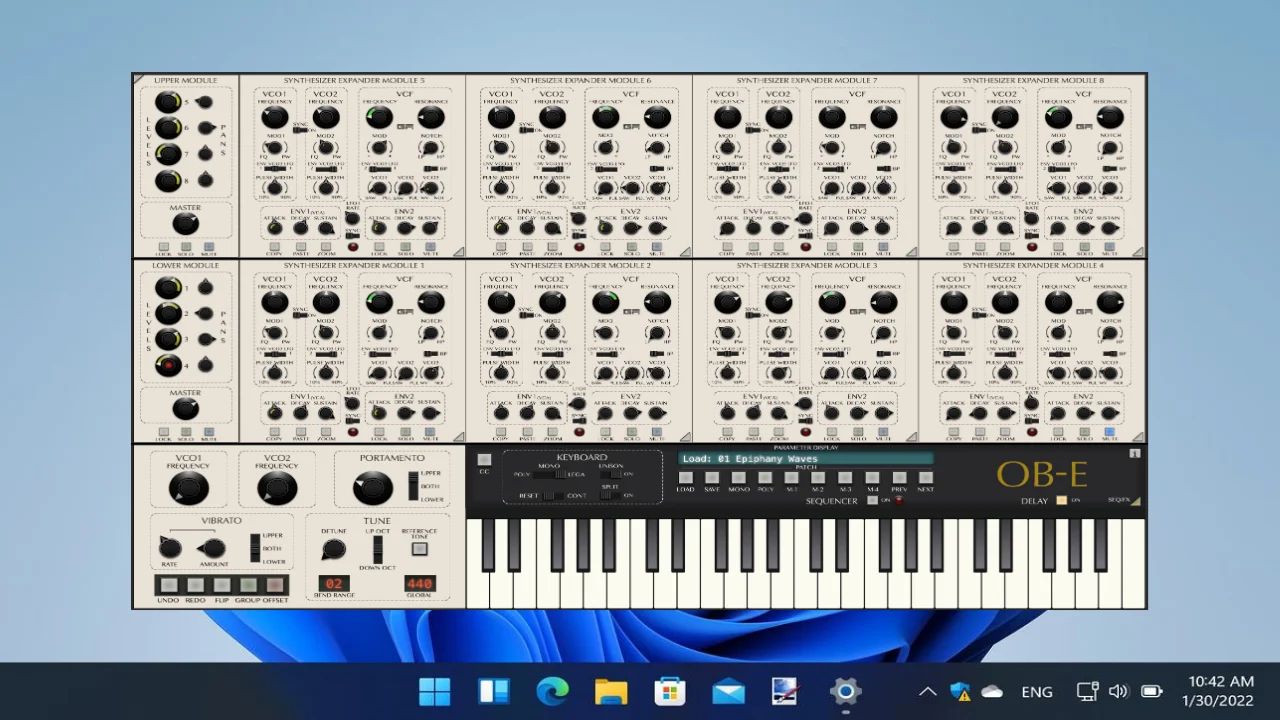Click the Reference Tone button

[x=419, y=549]
